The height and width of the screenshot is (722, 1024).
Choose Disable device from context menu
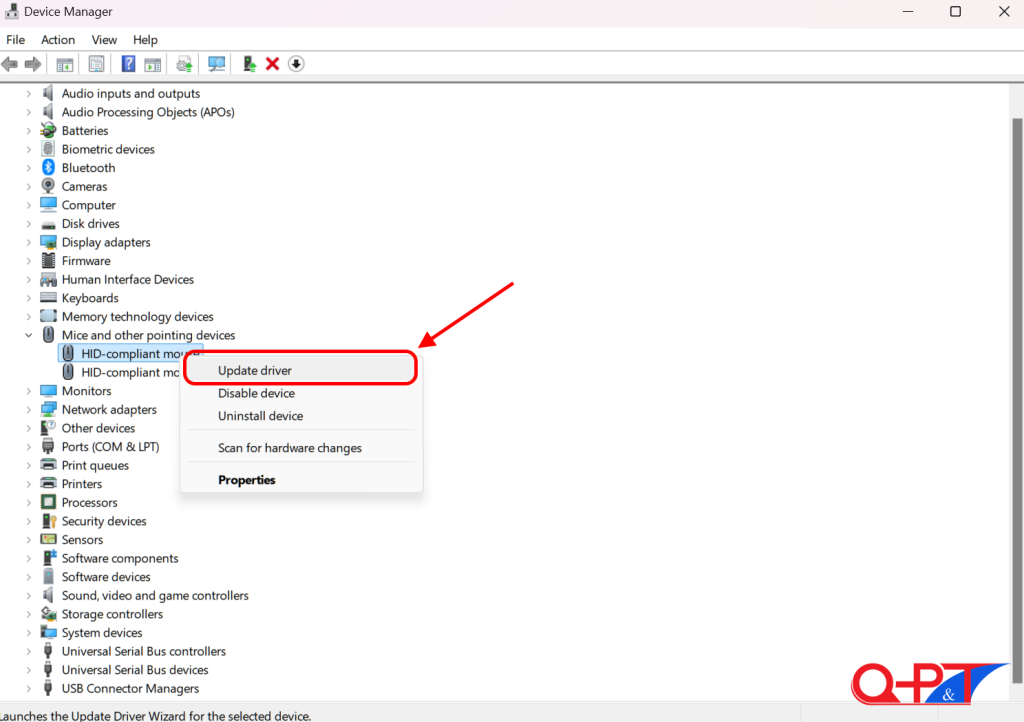[256, 393]
